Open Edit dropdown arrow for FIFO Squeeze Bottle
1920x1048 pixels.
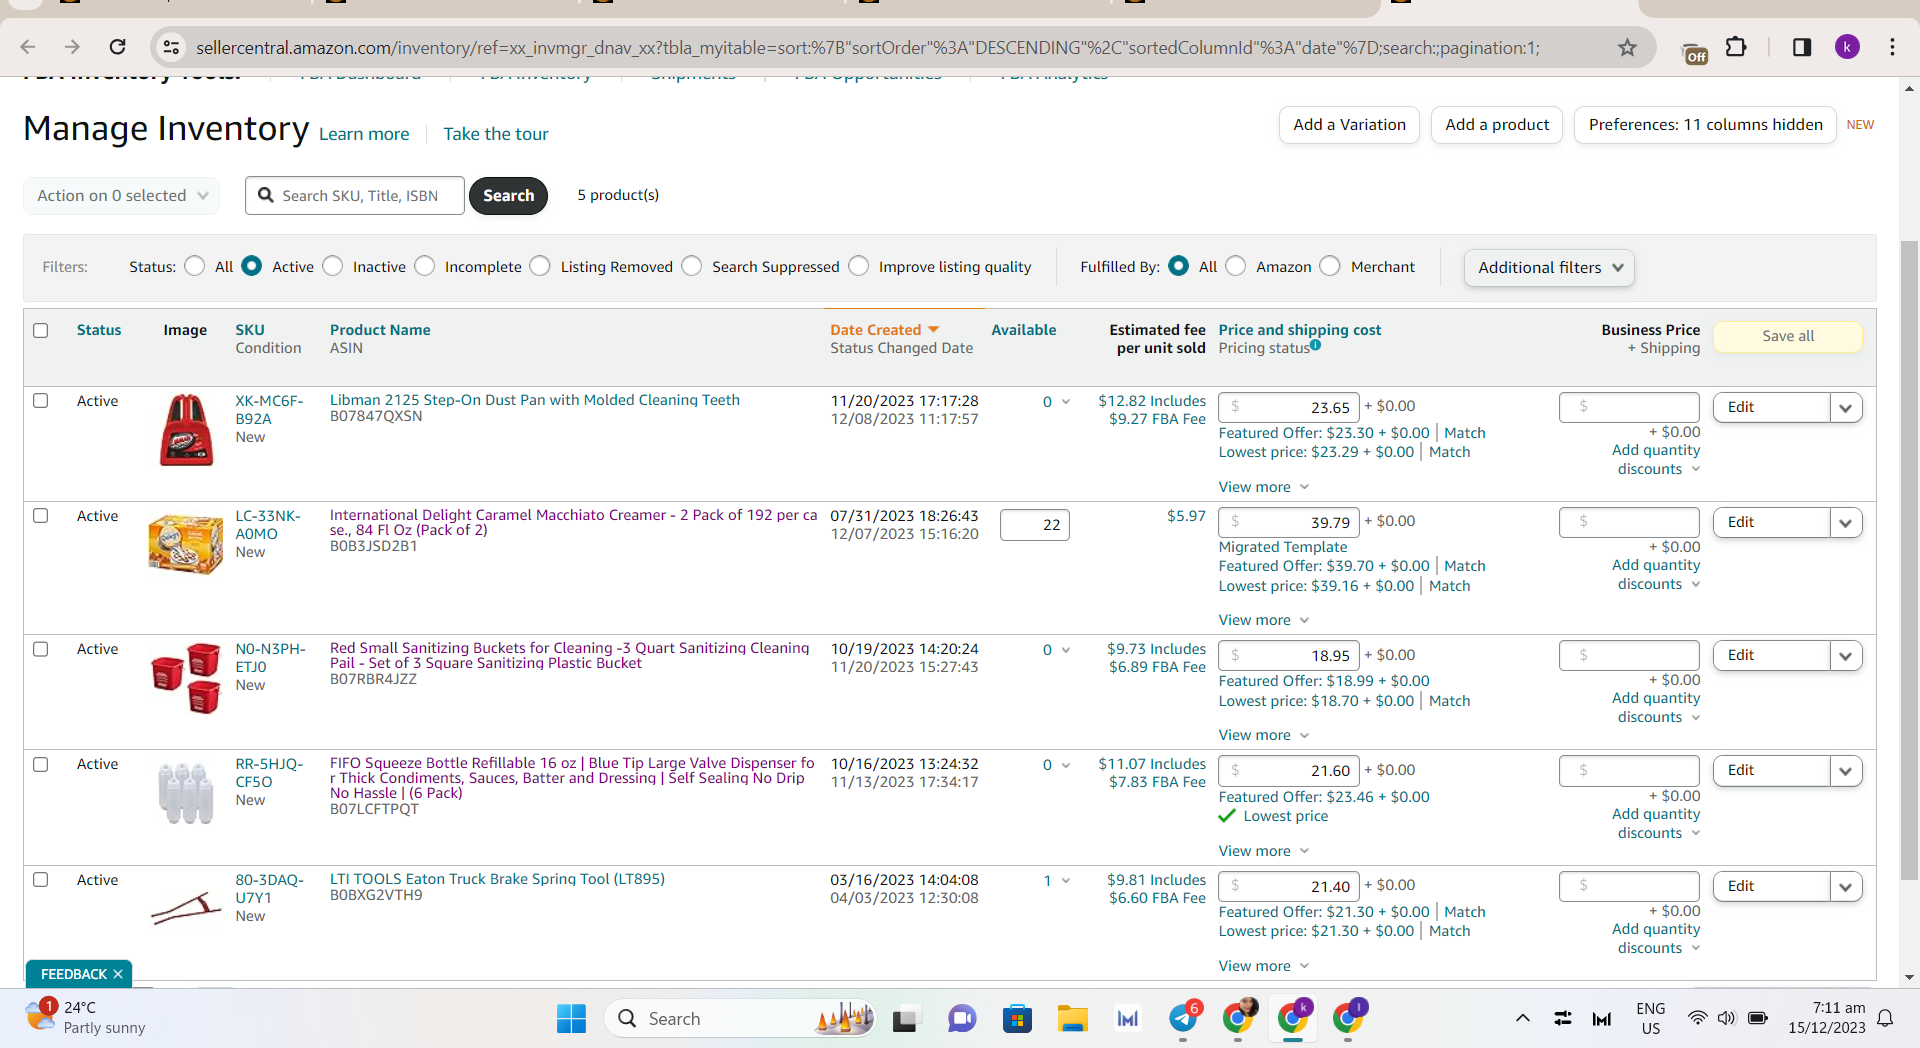(x=1846, y=770)
